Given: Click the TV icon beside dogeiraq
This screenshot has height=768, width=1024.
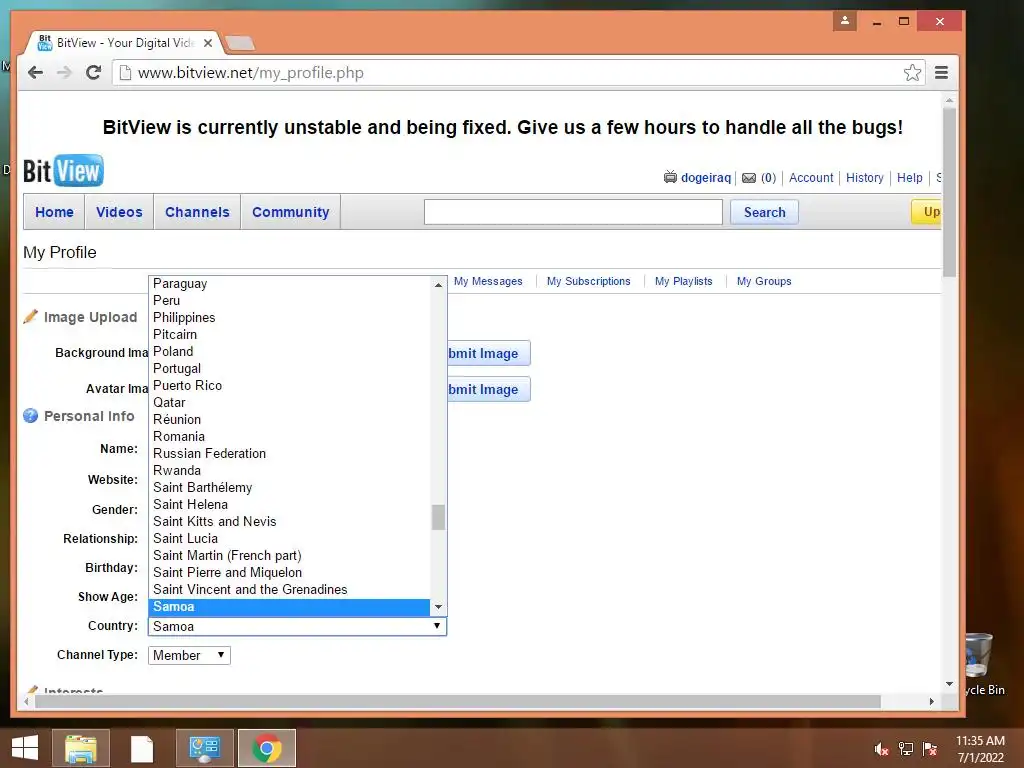Looking at the screenshot, I should [670, 177].
